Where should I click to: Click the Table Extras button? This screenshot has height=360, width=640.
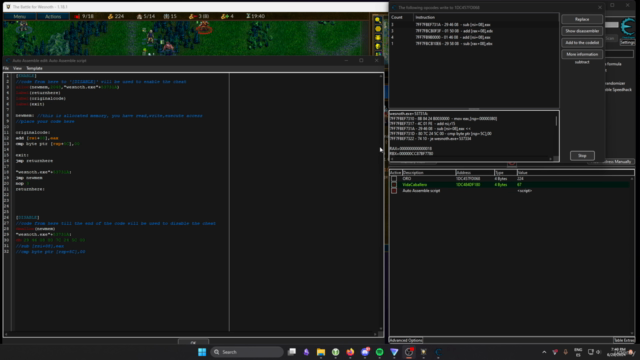pos(624,340)
